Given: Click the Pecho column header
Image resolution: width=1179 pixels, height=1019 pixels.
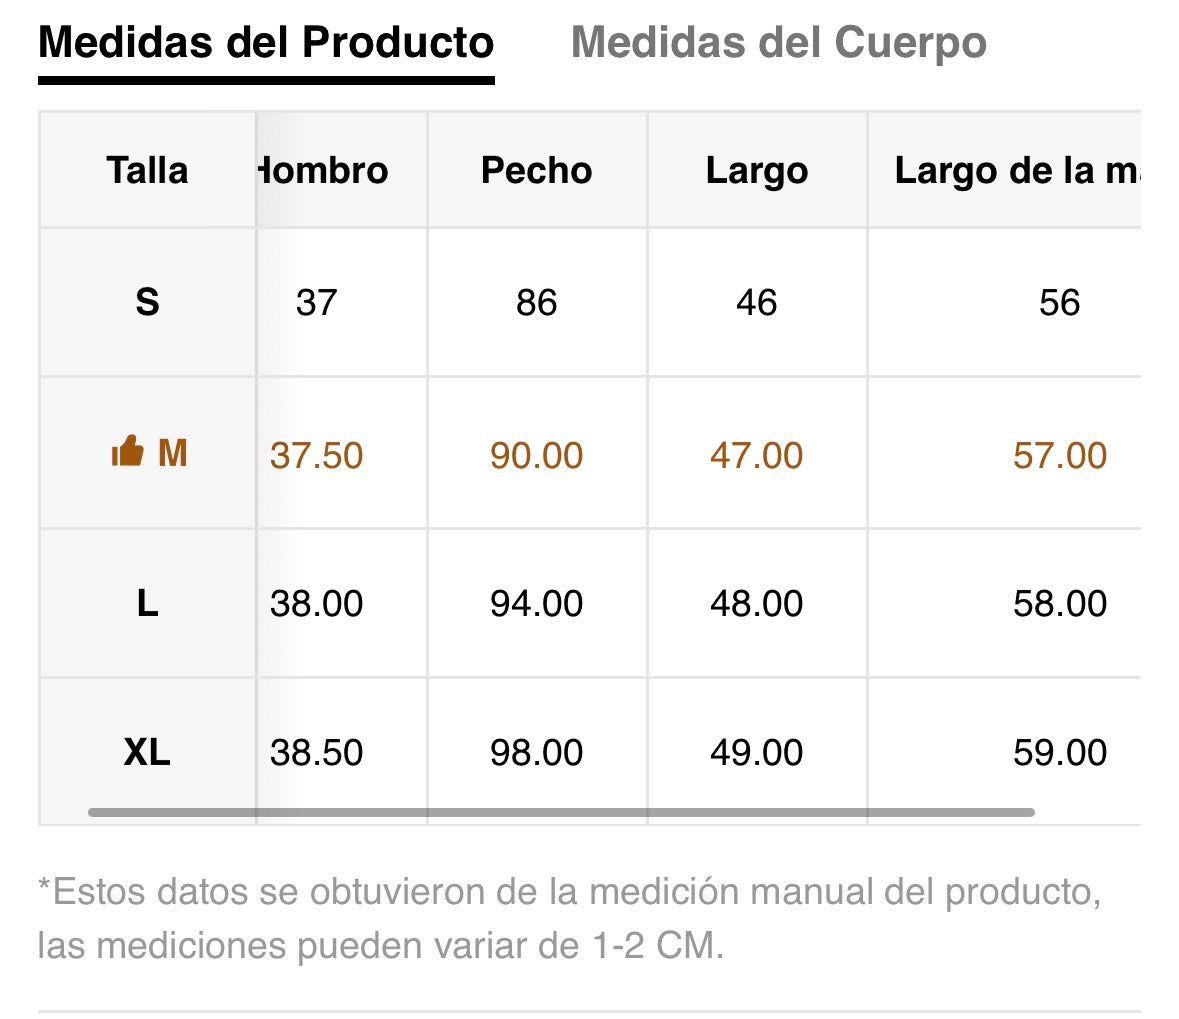Looking at the screenshot, I should click(x=537, y=170).
